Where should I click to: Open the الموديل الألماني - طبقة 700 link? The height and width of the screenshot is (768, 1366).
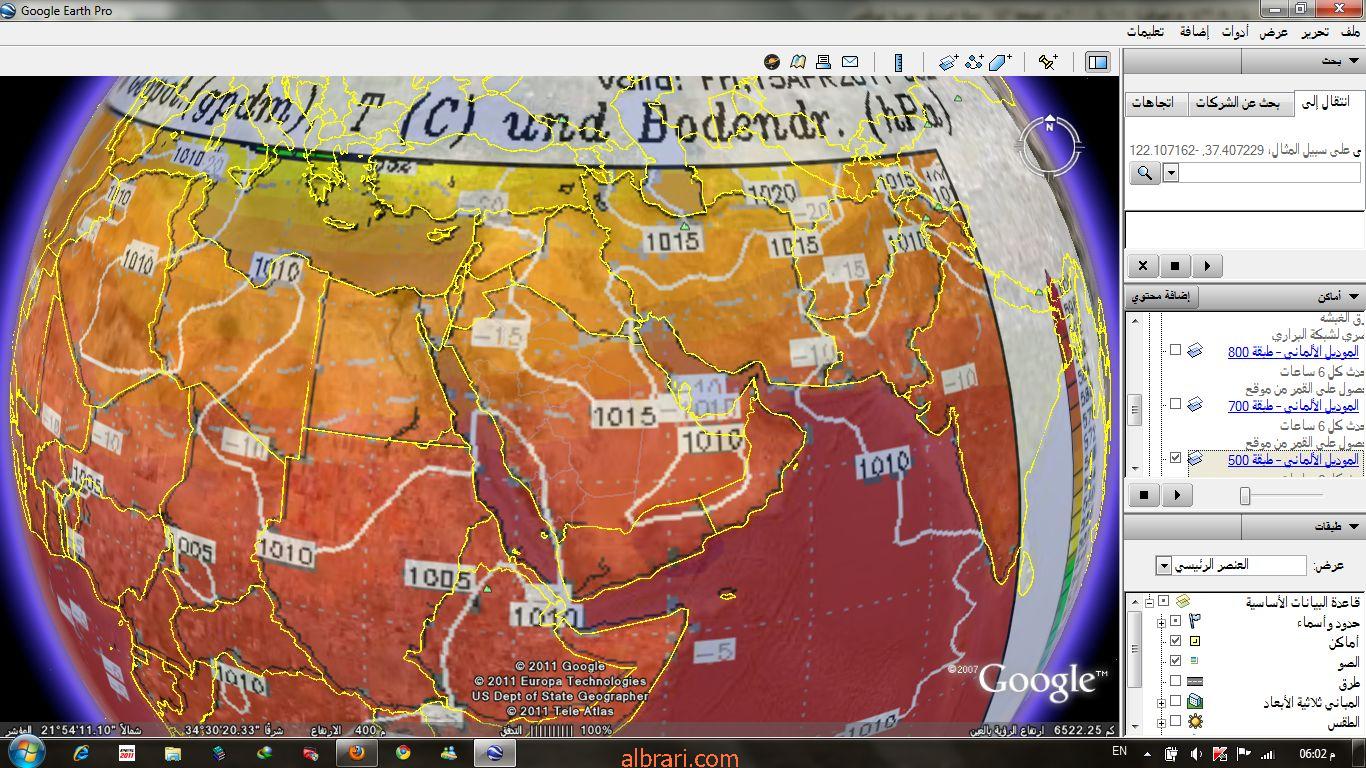point(1293,405)
